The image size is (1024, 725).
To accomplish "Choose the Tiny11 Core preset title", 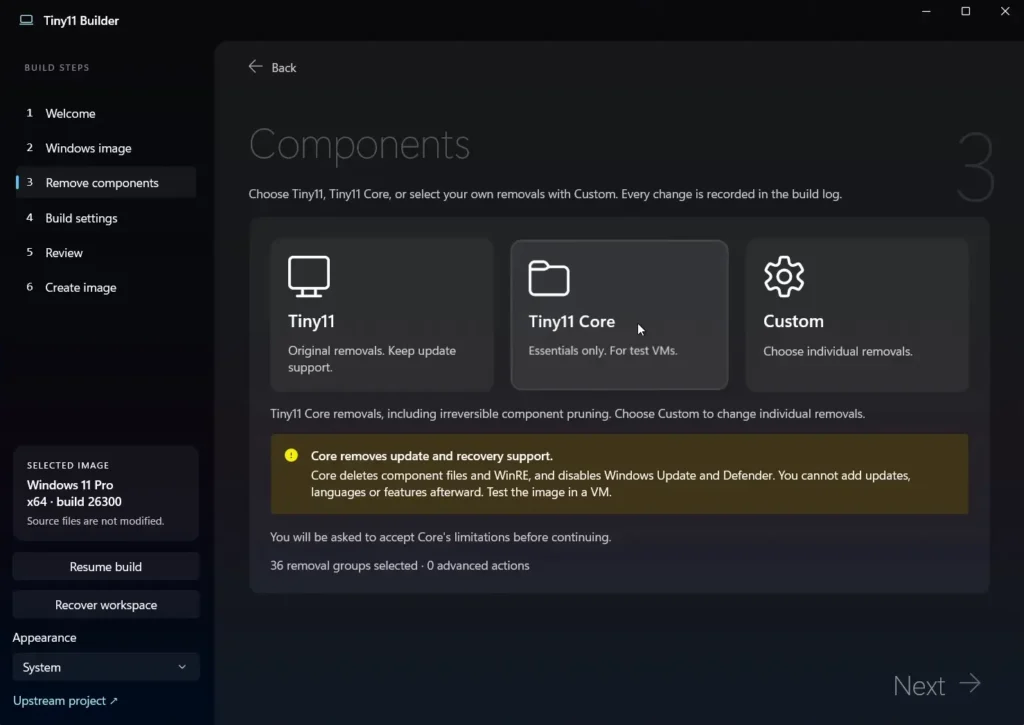I will click(x=571, y=321).
